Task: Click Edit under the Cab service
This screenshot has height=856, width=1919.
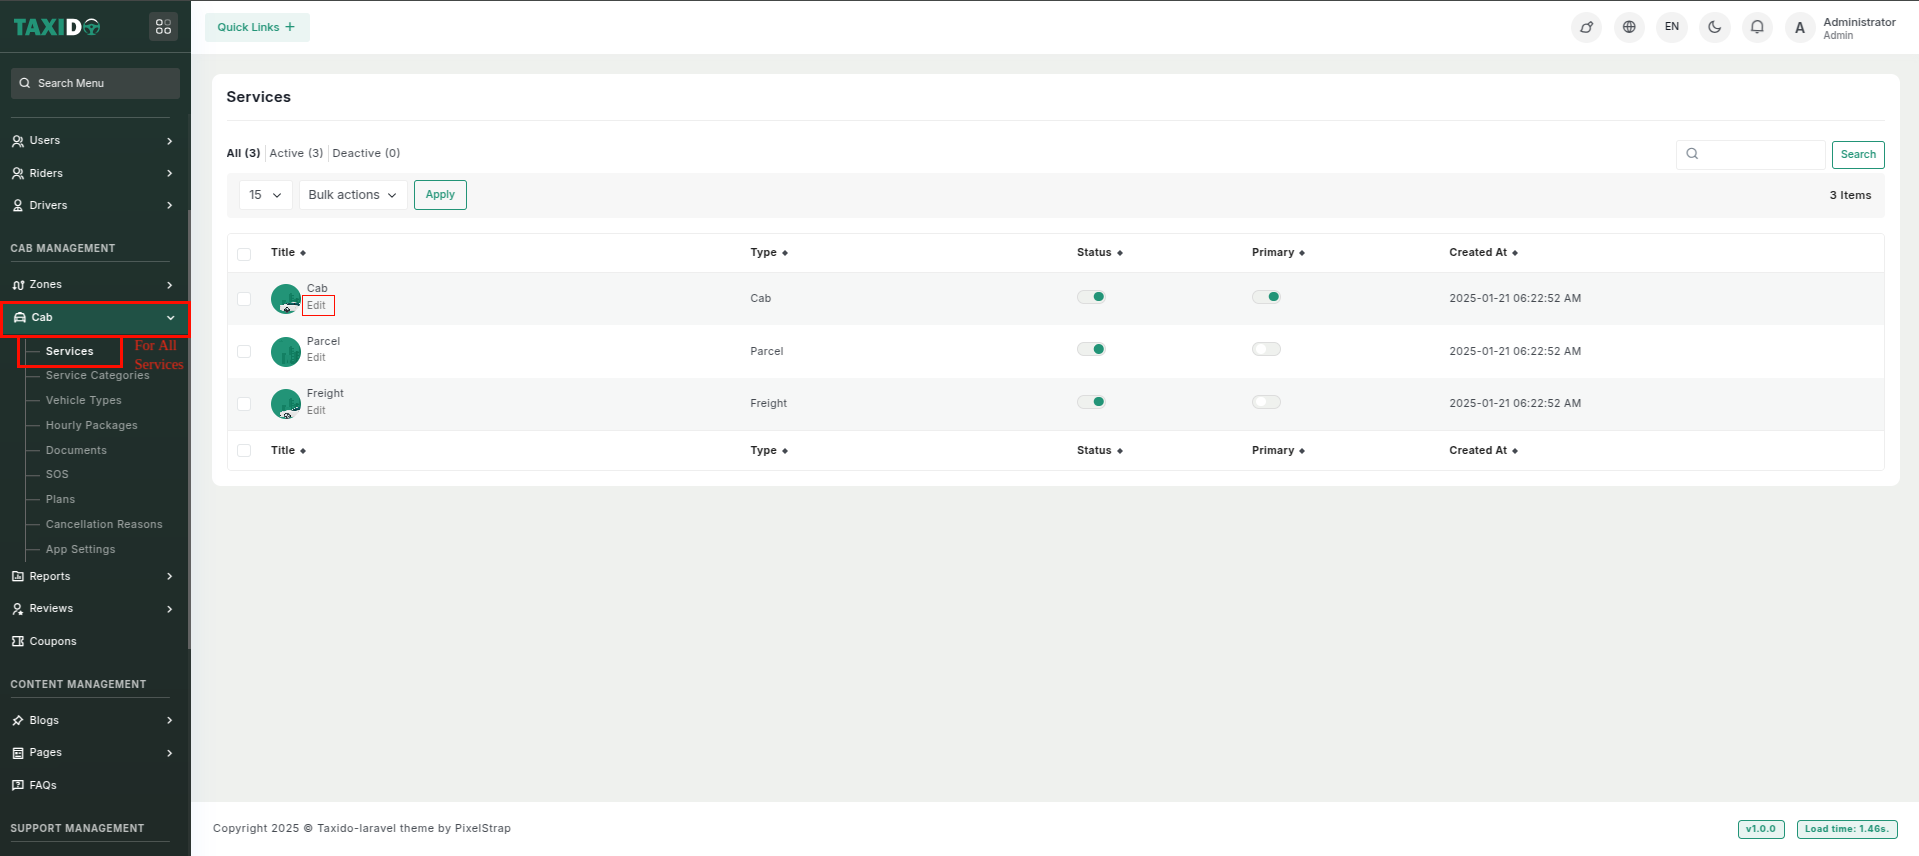Action: pos(317,306)
